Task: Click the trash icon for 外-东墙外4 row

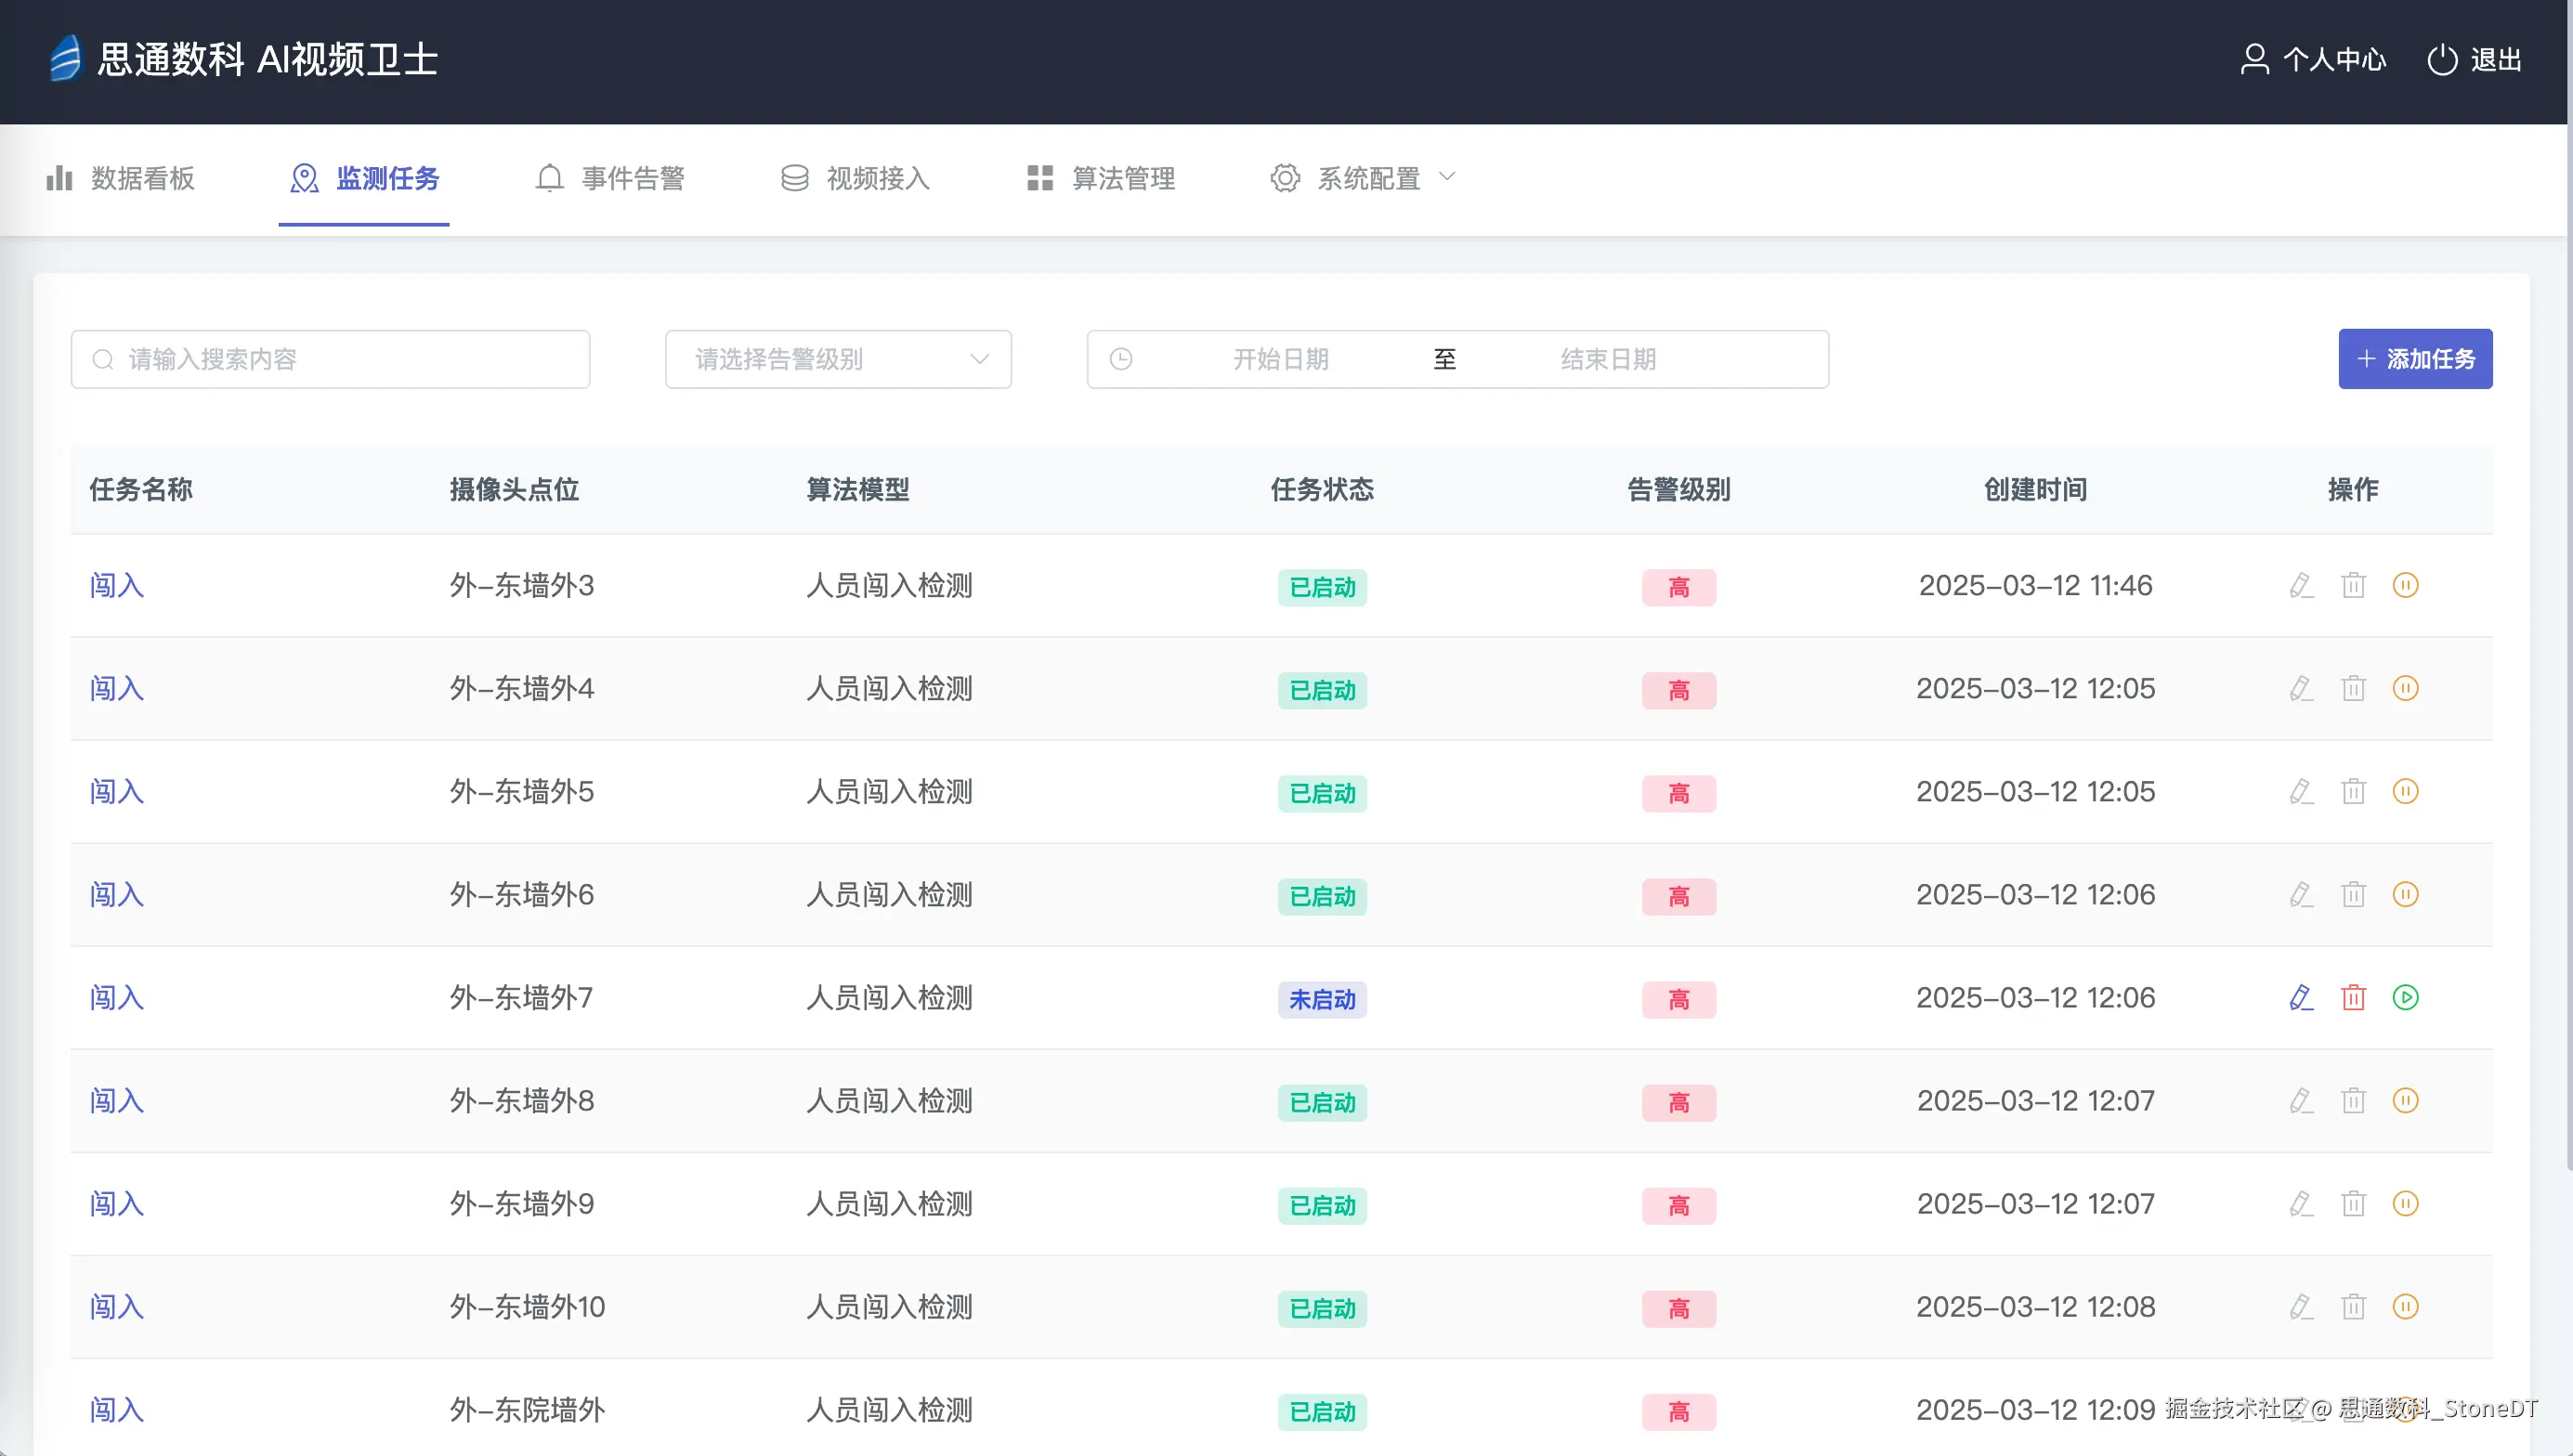Action: [x=2353, y=688]
